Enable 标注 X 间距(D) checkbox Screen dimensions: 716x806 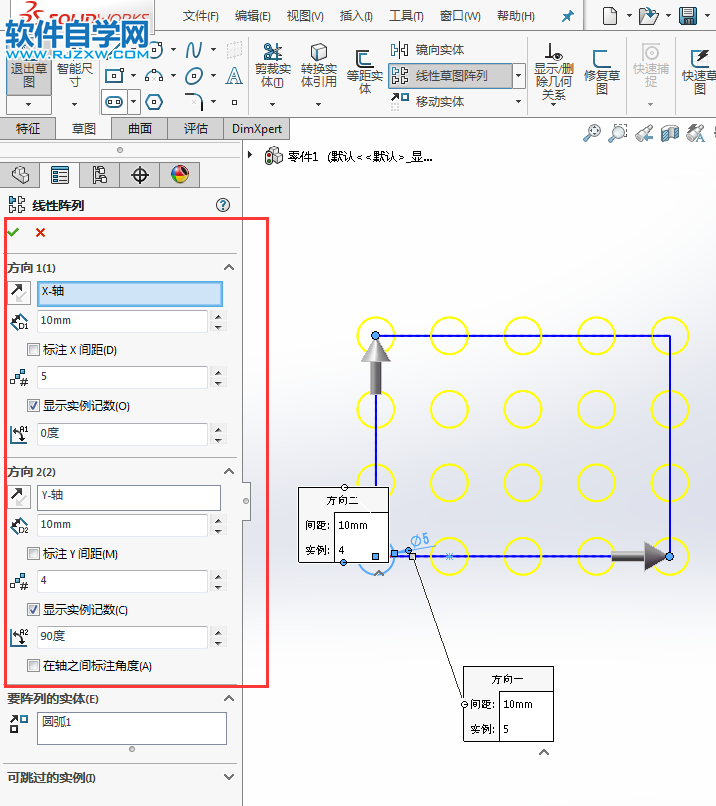[33, 350]
